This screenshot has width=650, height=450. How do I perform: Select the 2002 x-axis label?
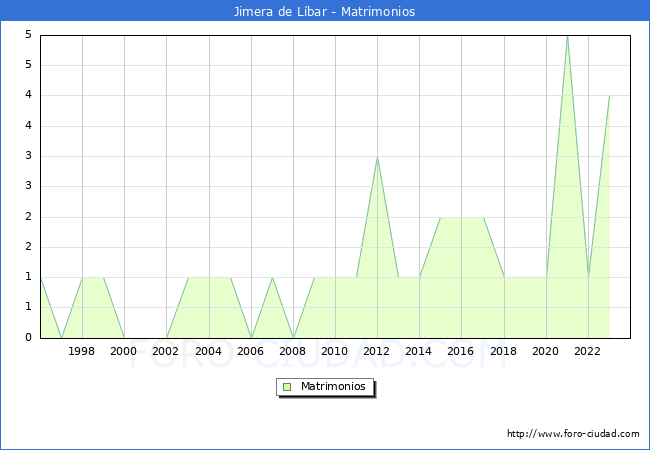(x=166, y=351)
